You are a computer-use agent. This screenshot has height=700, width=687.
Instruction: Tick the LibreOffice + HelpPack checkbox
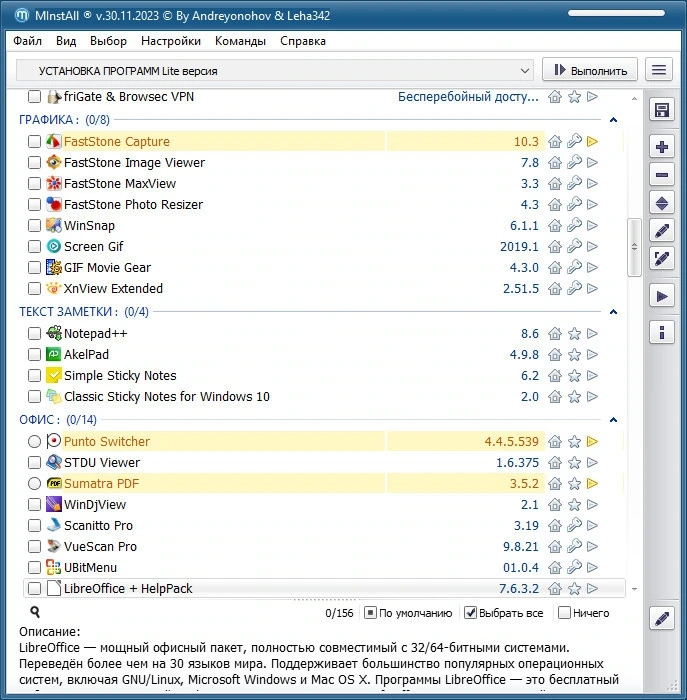coord(34,588)
